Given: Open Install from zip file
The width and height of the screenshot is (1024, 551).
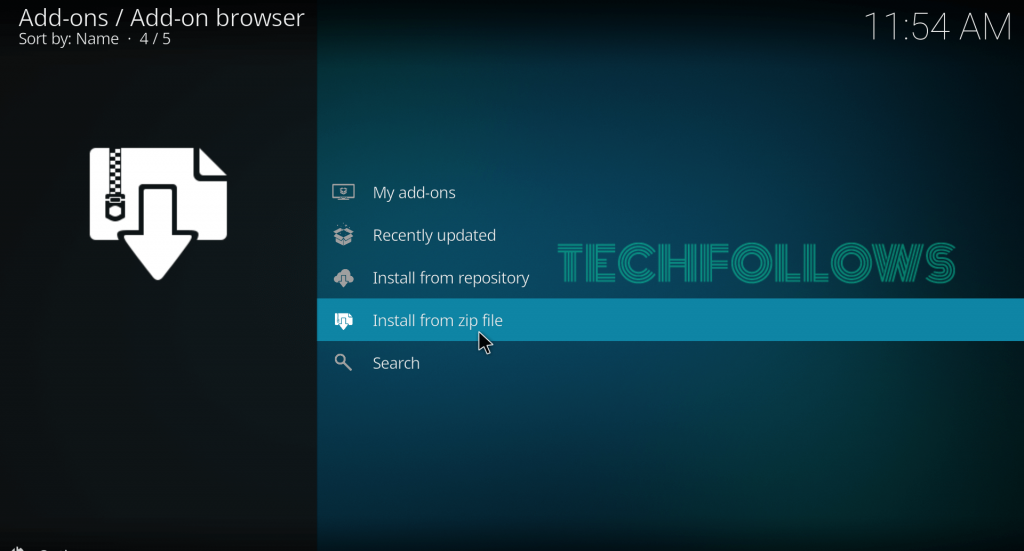Looking at the screenshot, I should [670, 320].
